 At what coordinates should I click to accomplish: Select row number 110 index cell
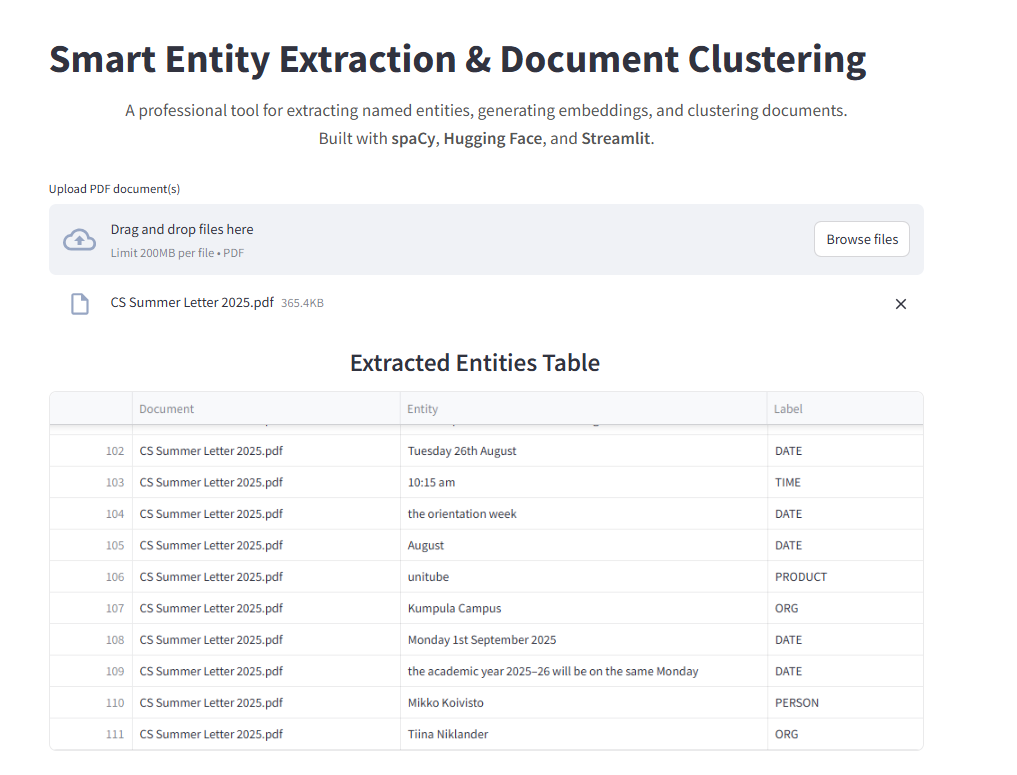[91, 702]
